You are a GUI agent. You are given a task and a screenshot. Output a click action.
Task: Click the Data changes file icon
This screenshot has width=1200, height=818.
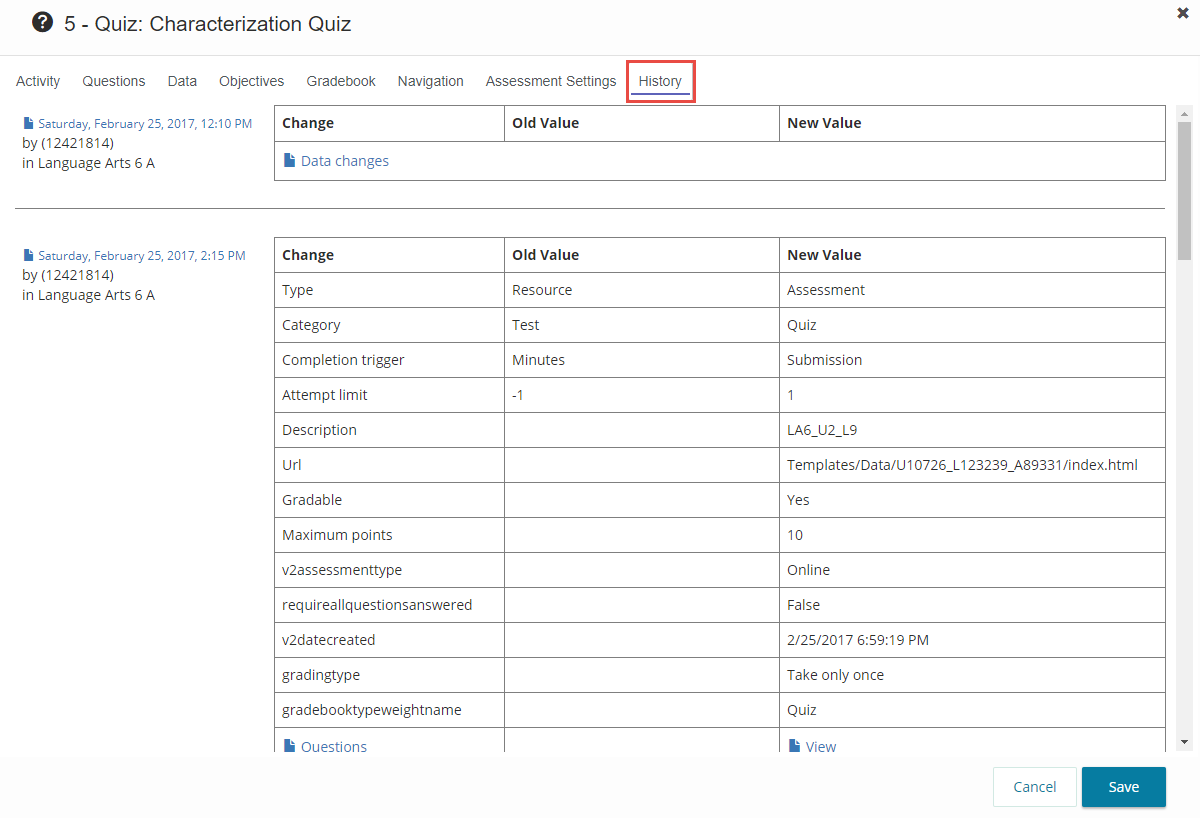(x=289, y=161)
